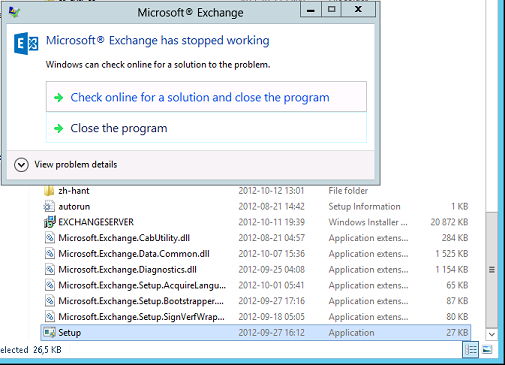Click Microsoft.Exchange.Diagnostics.dll file icon
Viewport: 505px width, 365px height.
(49, 269)
